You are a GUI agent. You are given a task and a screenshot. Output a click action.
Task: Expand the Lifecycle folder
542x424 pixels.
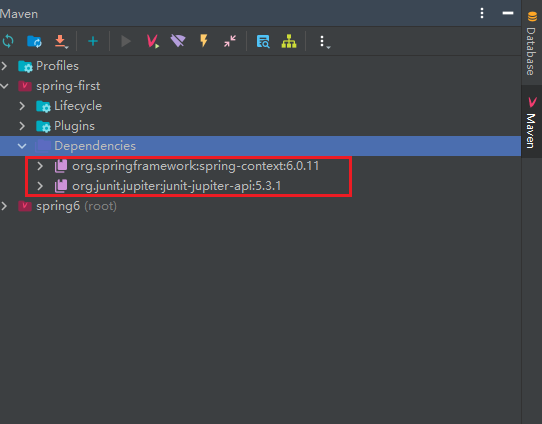(22, 106)
